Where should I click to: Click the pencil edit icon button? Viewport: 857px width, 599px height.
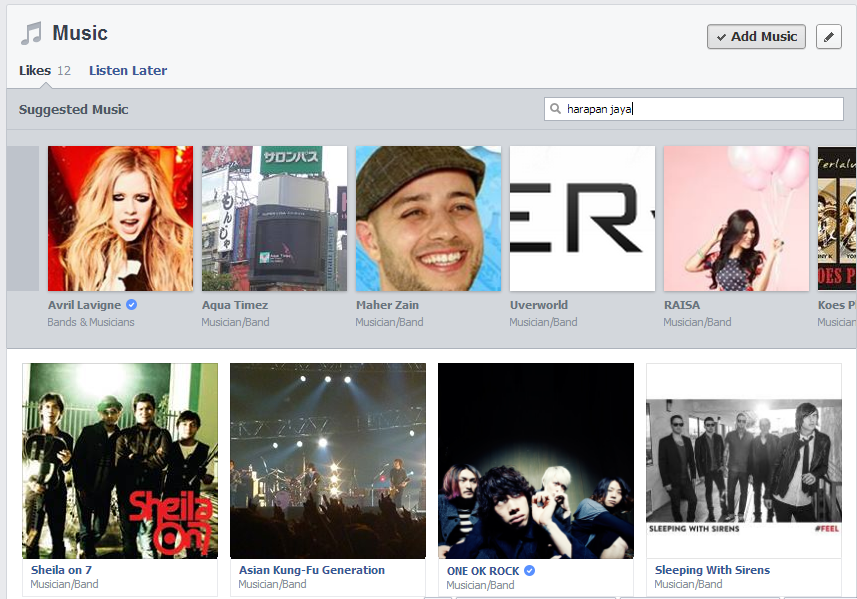pyautogui.click(x=829, y=37)
